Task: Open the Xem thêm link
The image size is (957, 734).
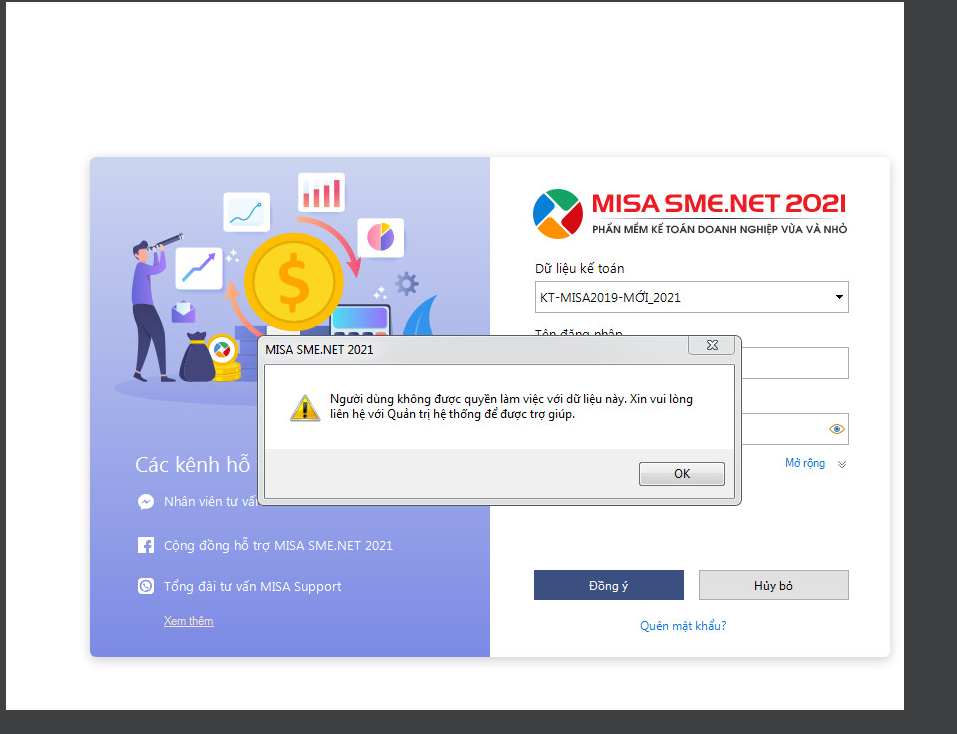Action: tap(189, 621)
